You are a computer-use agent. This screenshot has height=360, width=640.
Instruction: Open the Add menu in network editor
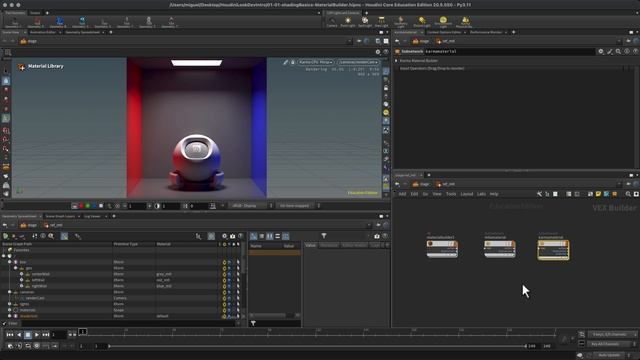[402, 194]
